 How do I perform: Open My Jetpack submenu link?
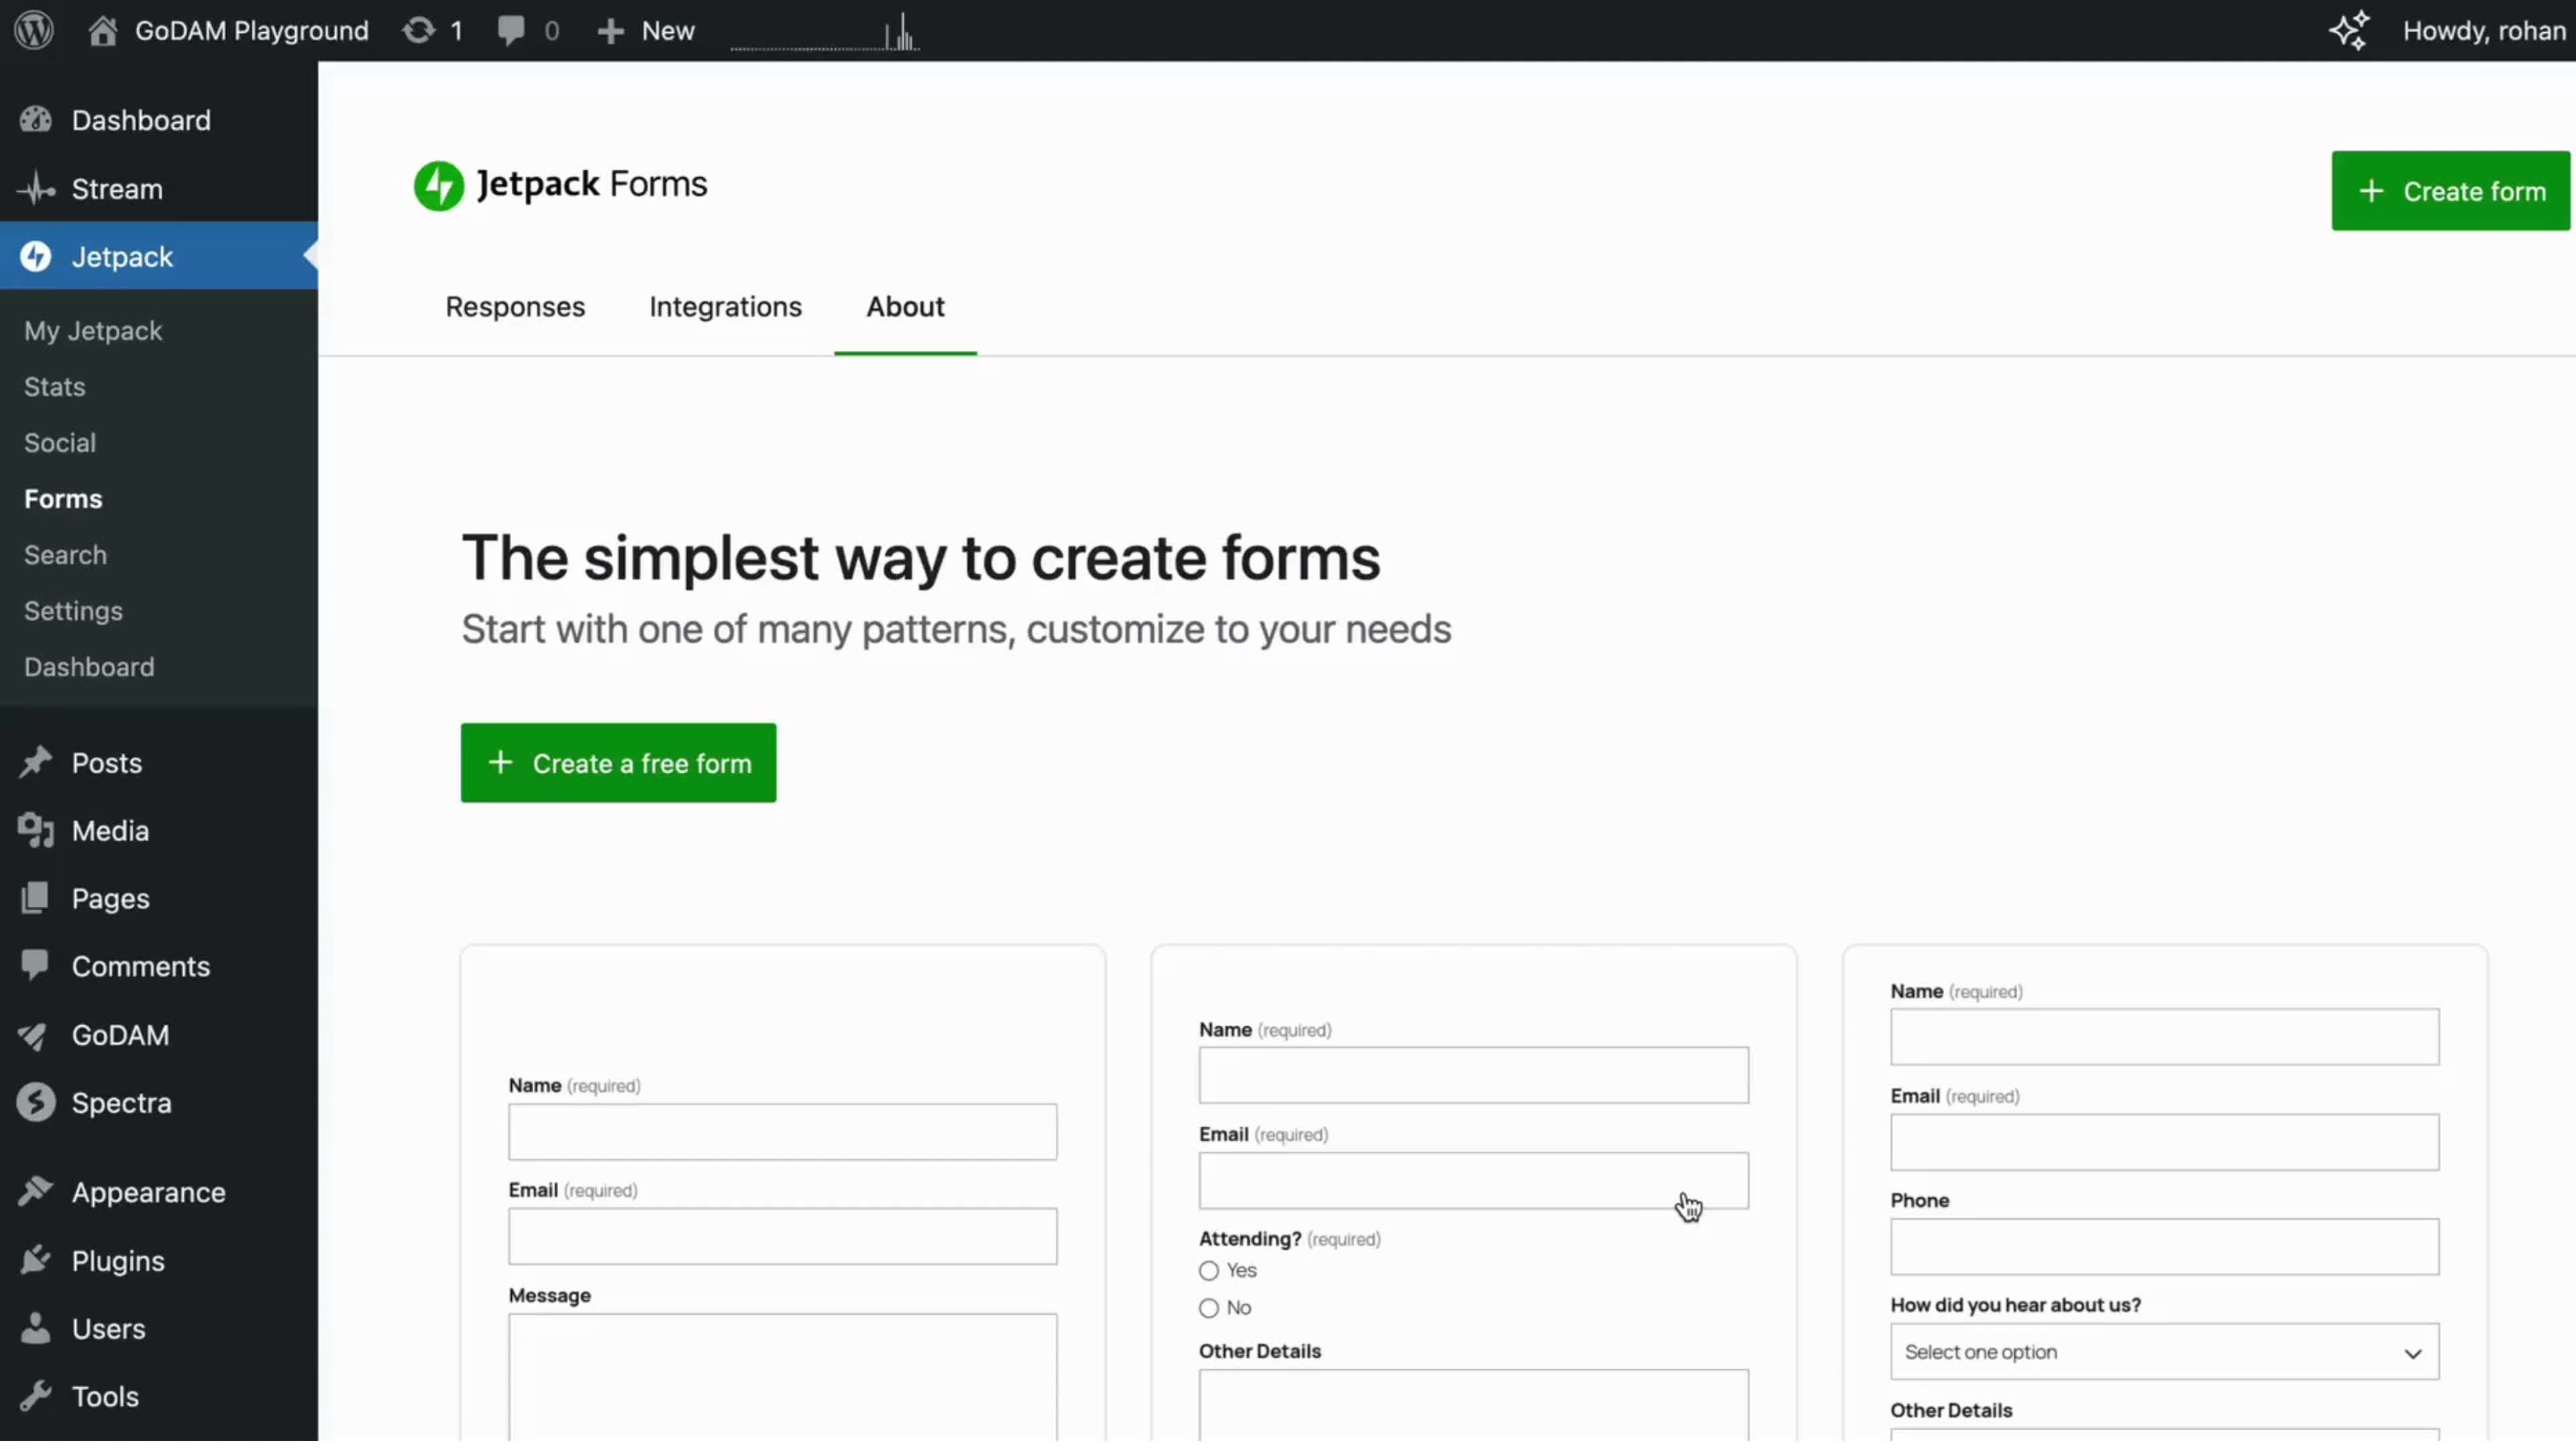click(93, 331)
